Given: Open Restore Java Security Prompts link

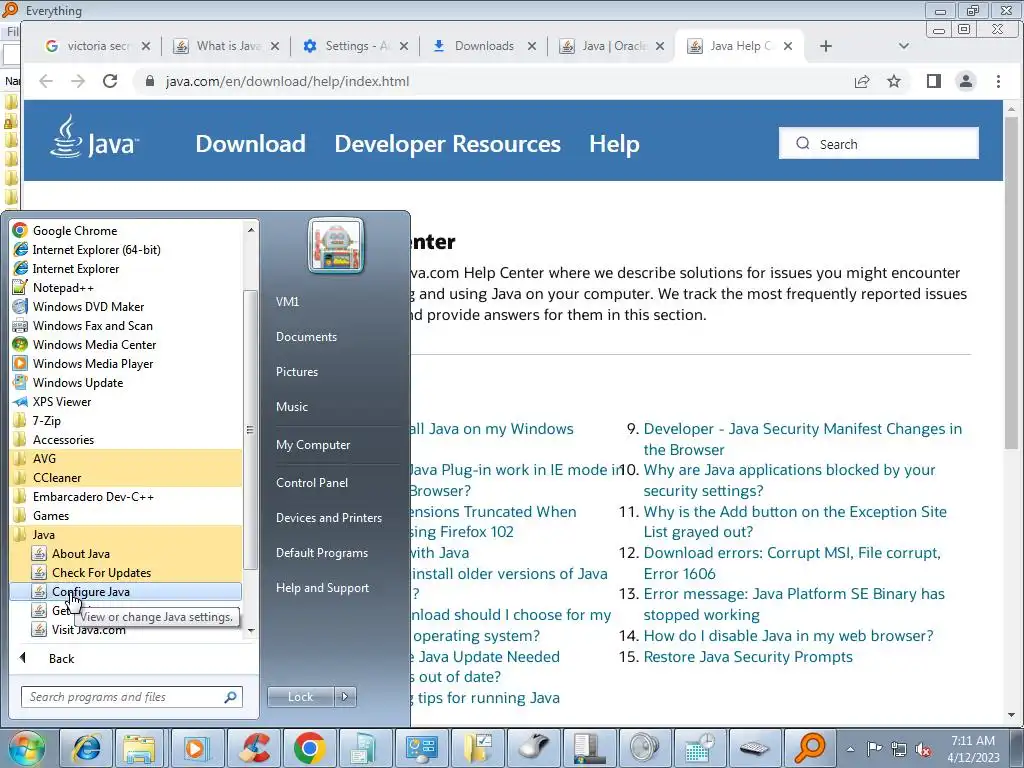Looking at the screenshot, I should 748,657.
